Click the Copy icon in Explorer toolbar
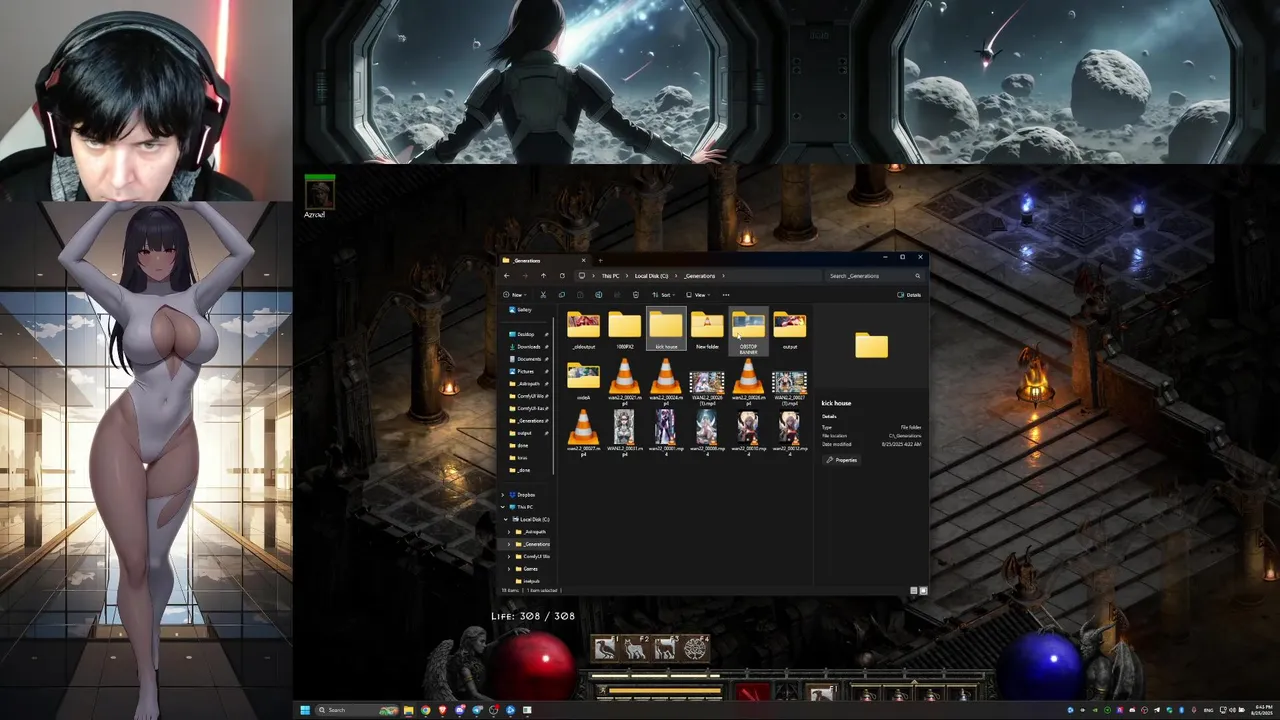 (x=561, y=295)
